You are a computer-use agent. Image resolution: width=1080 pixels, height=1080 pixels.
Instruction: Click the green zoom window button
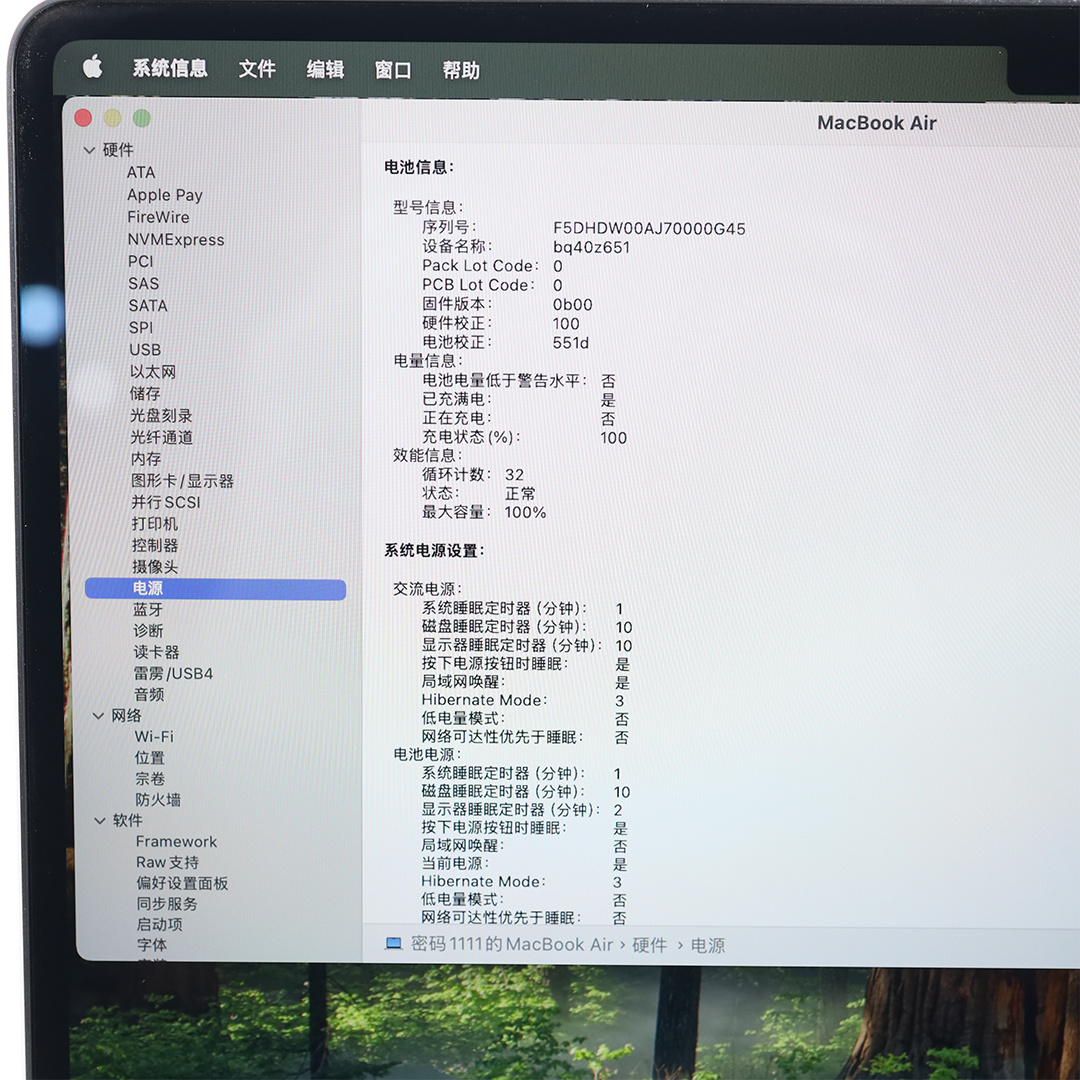point(142,118)
